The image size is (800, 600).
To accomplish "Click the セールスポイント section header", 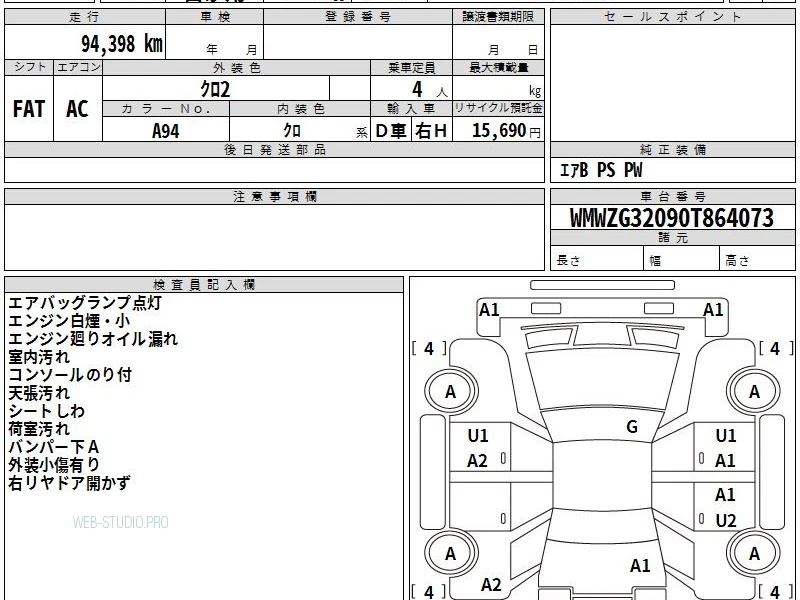I will click(672, 17).
